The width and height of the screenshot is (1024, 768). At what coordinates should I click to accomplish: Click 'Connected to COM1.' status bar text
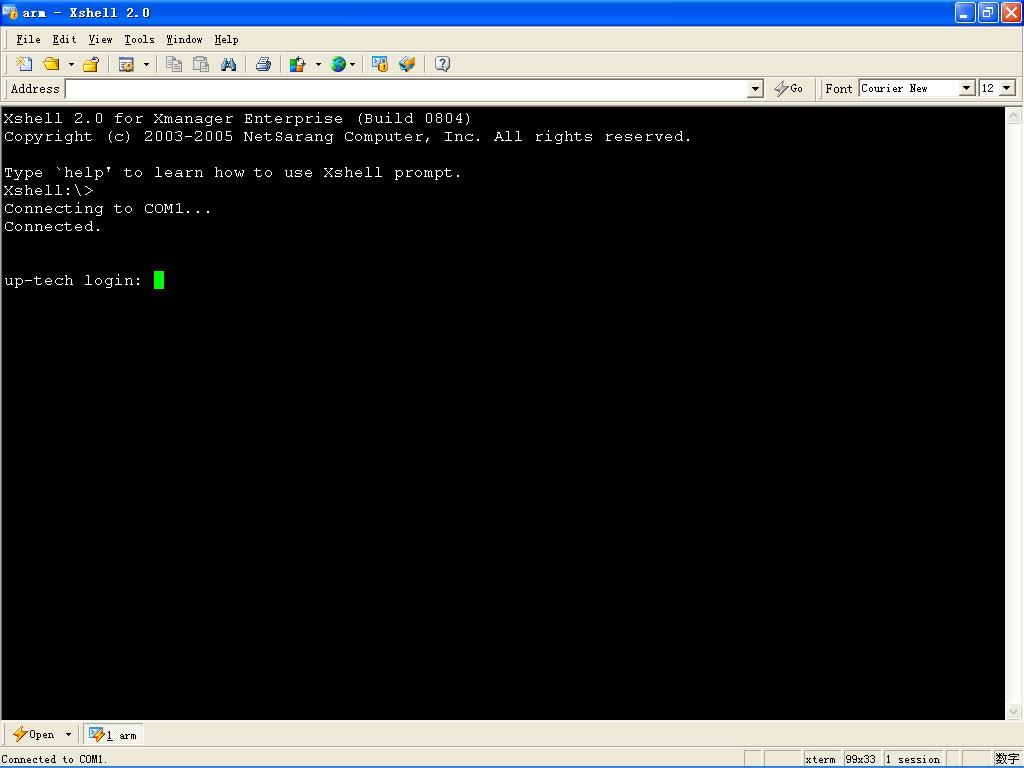coord(54,760)
